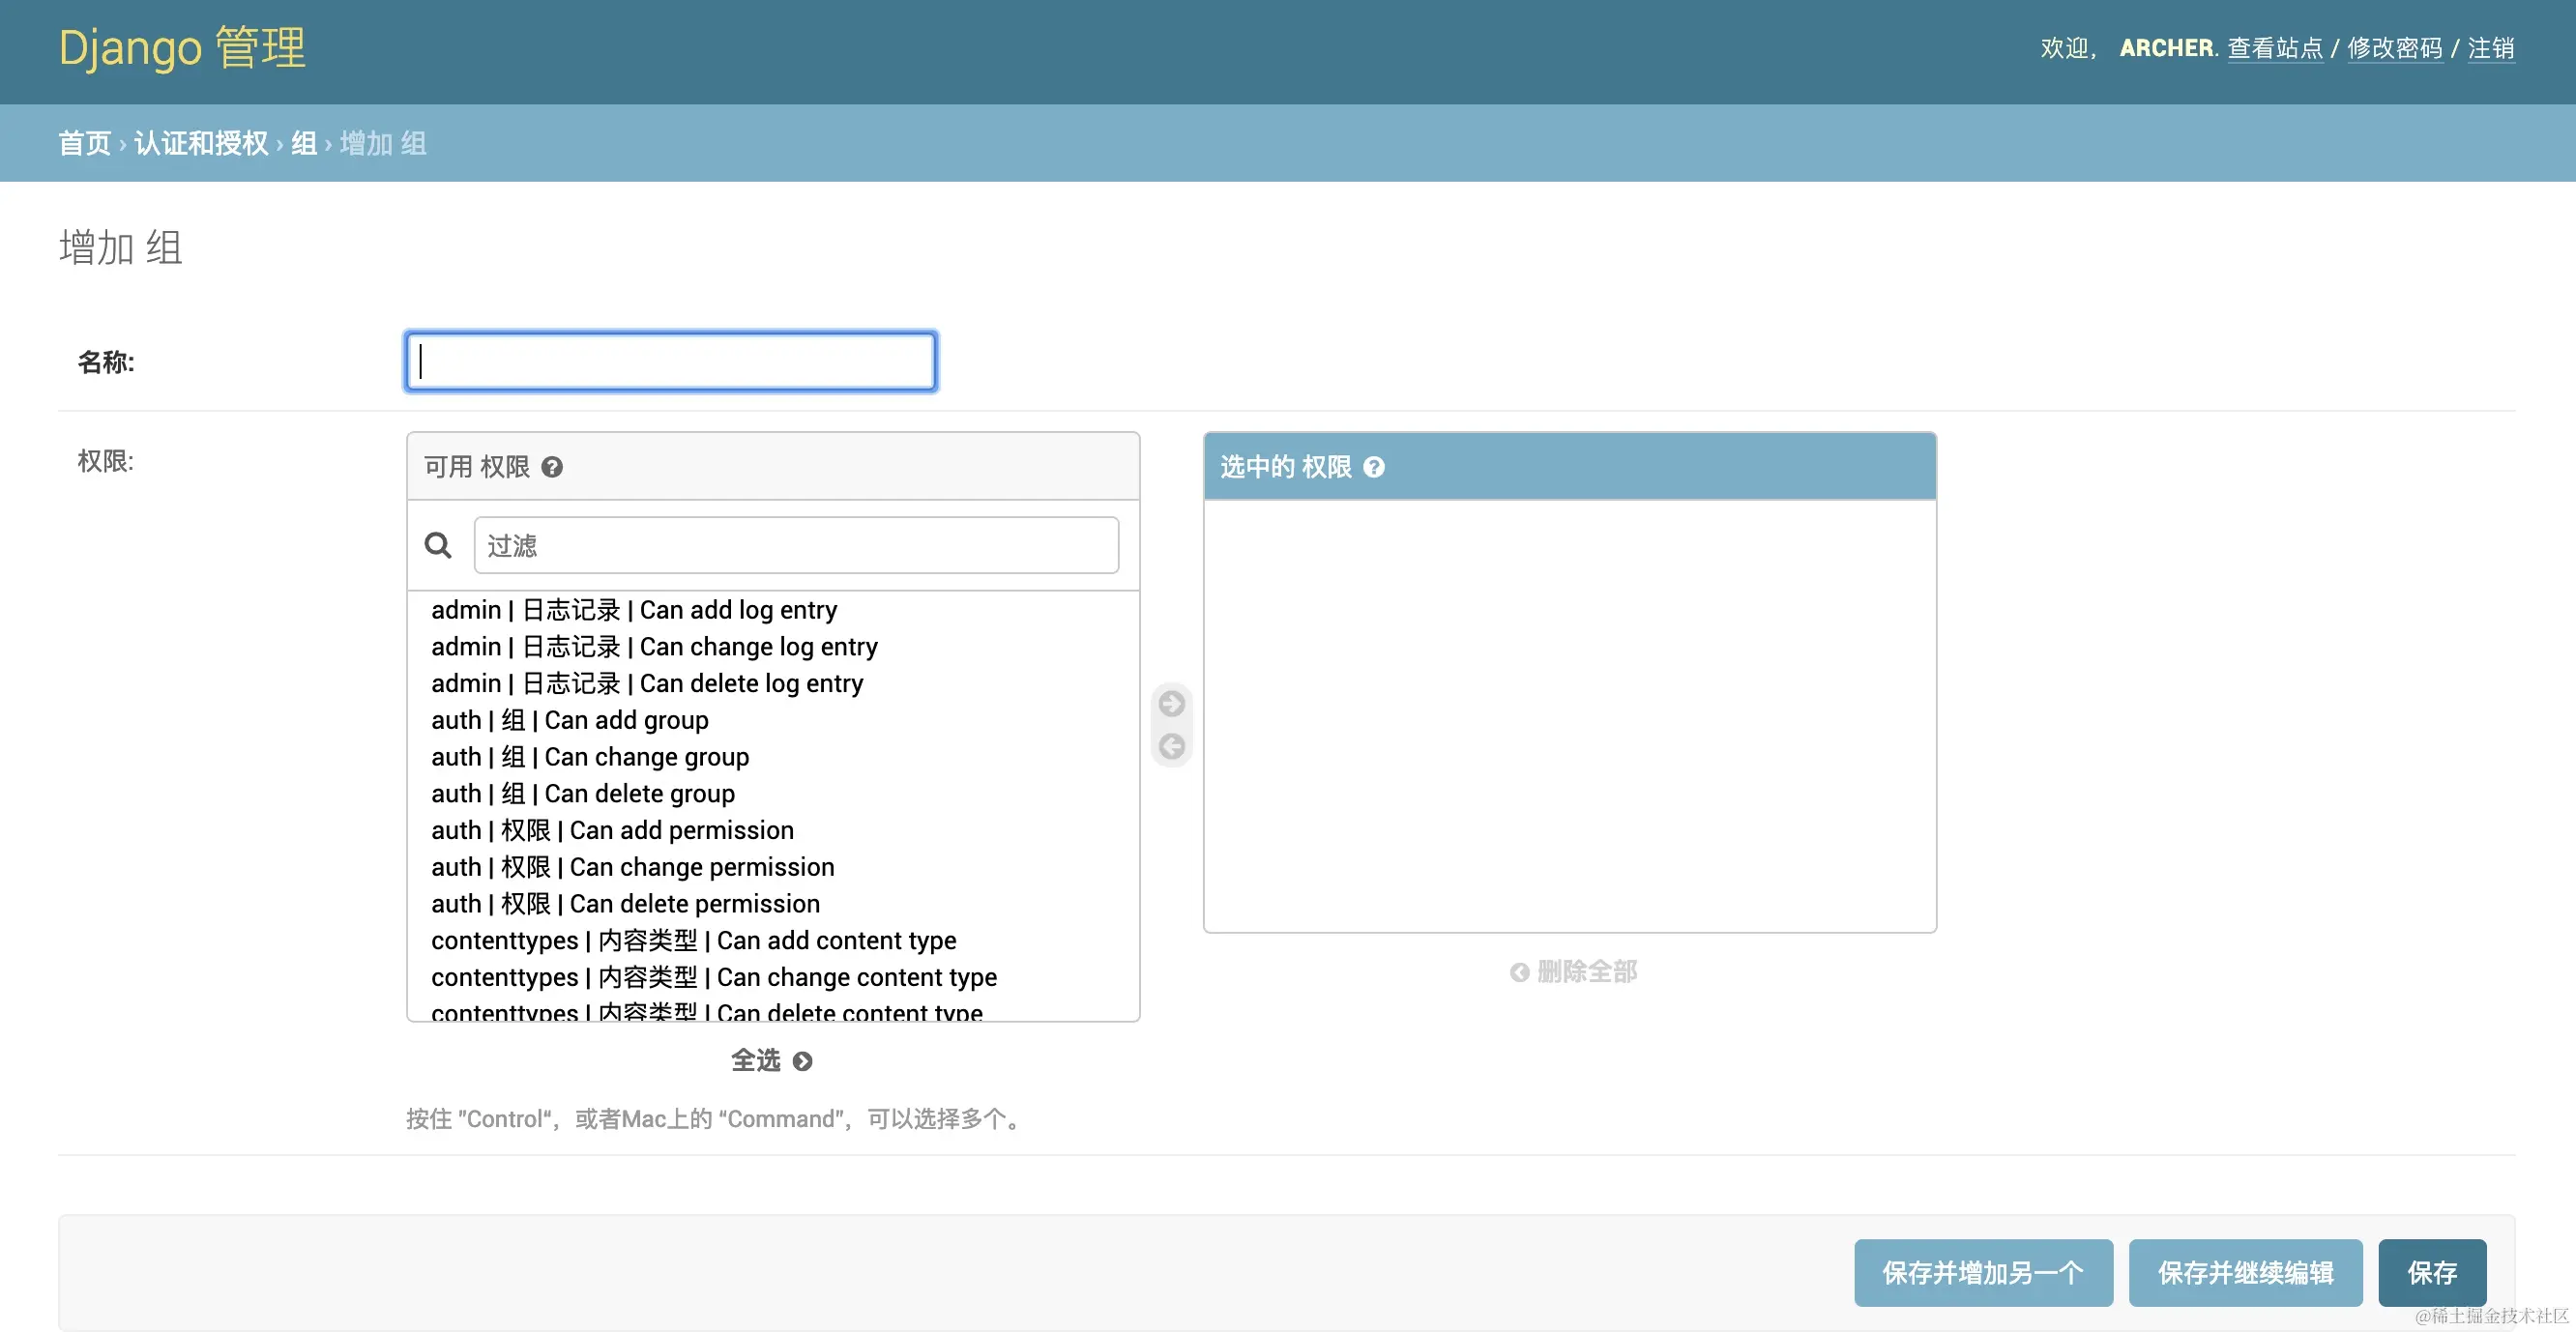Click 删除全部 remove all link
The width and height of the screenshot is (2576, 1332).
click(x=1573, y=971)
